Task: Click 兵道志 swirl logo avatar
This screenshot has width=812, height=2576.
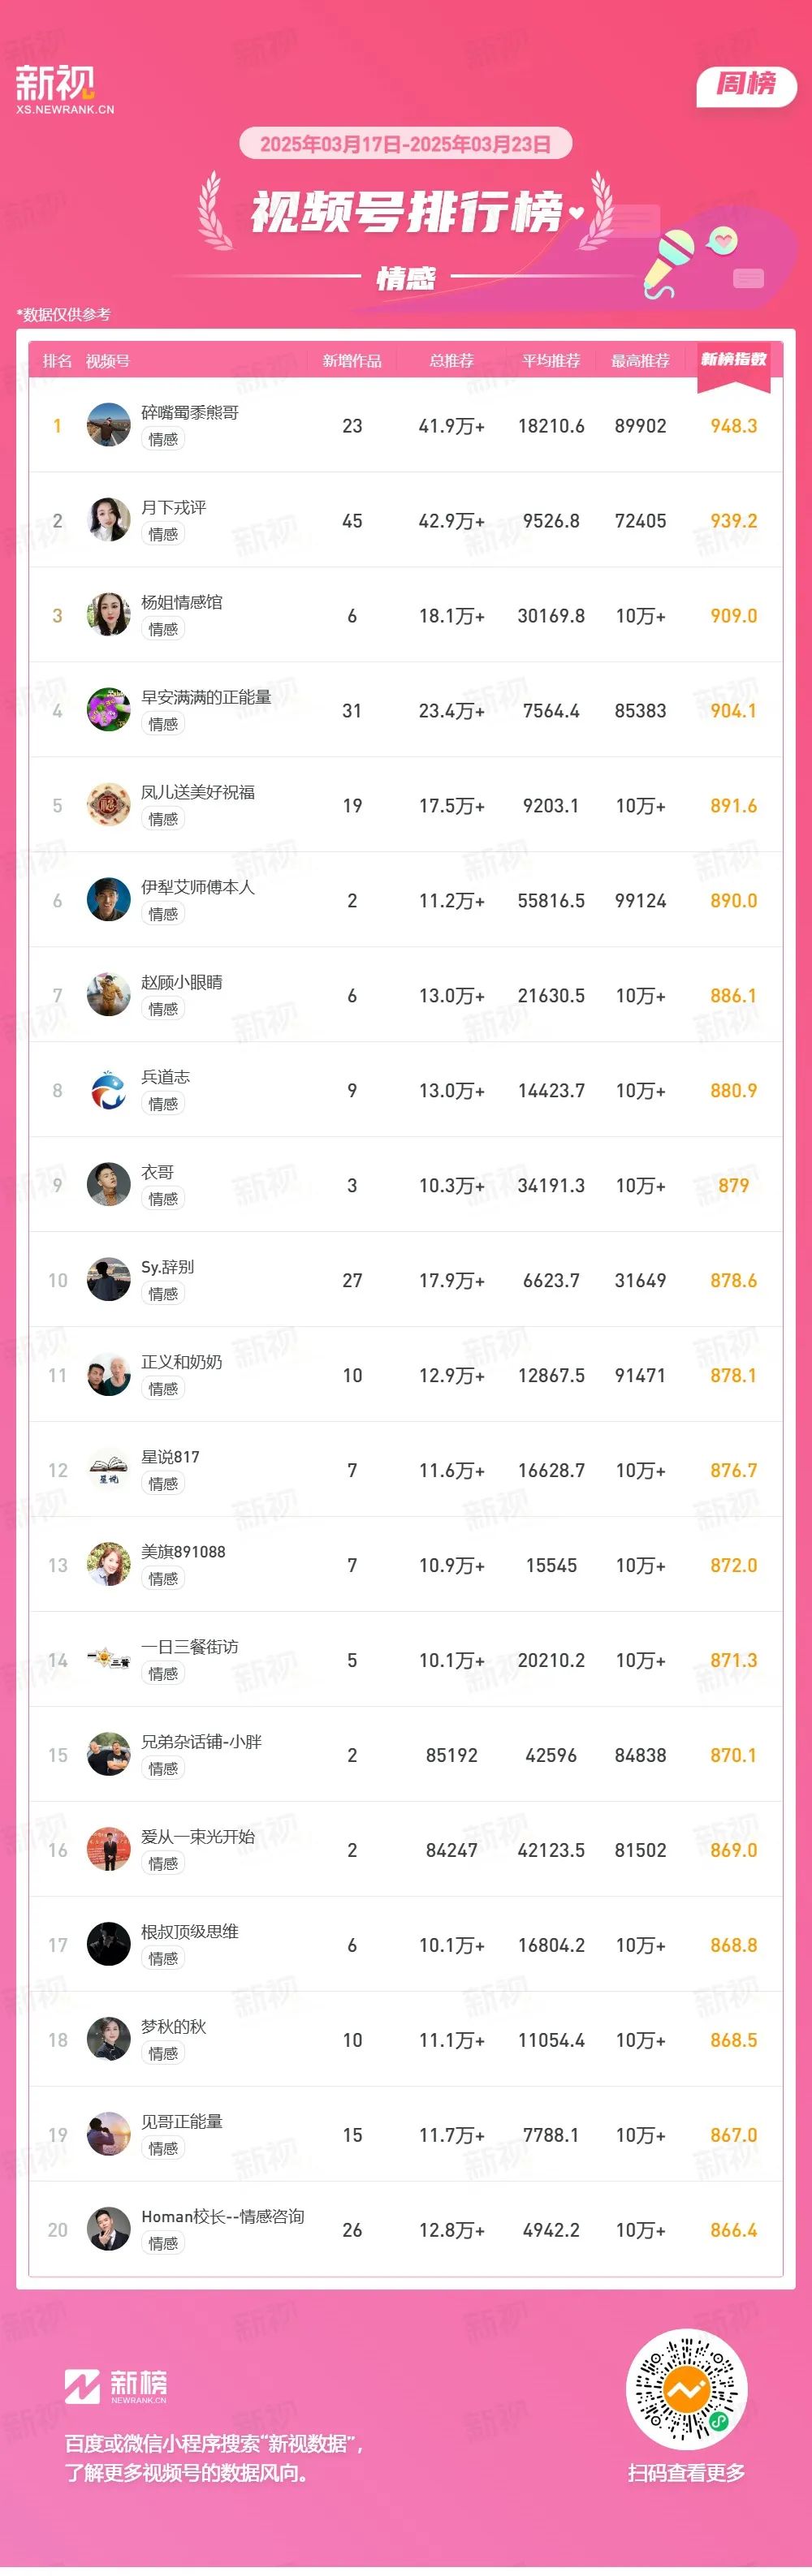Action: click(109, 1090)
